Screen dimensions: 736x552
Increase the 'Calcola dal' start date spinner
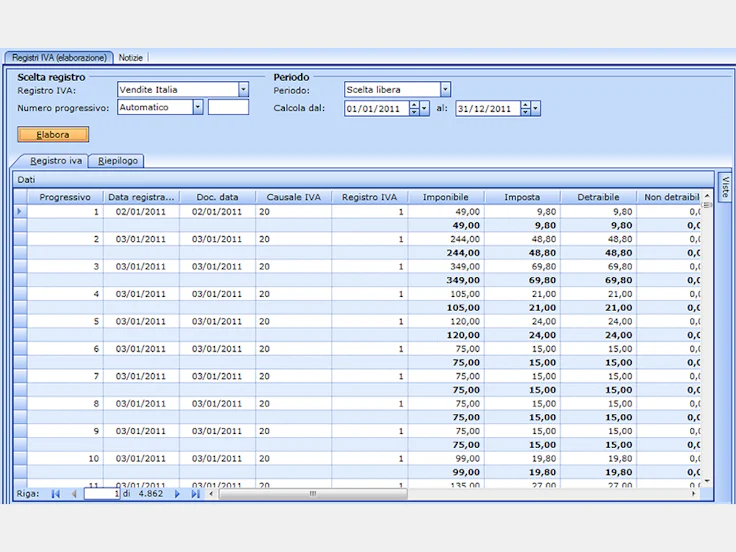coord(414,105)
